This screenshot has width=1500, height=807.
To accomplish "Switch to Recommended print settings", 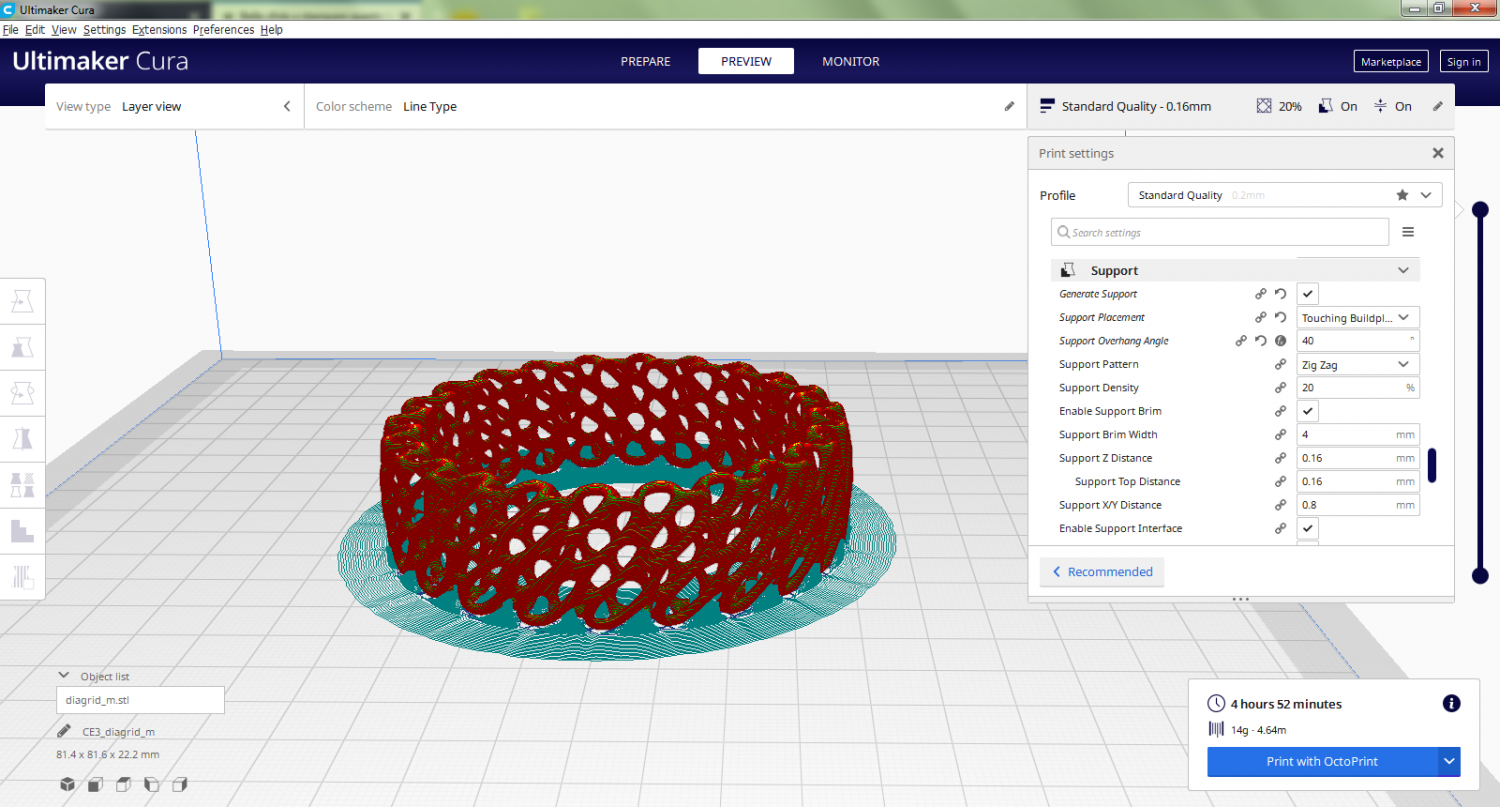I will tap(1102, 572).
